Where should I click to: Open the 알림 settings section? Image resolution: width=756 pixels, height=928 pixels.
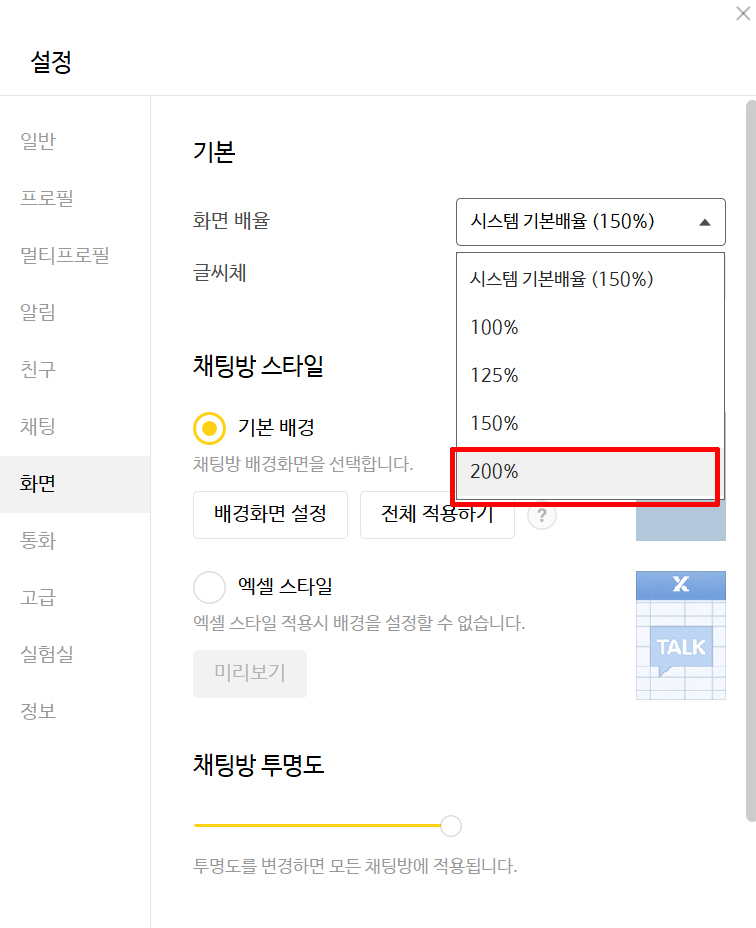click(75, 312)
